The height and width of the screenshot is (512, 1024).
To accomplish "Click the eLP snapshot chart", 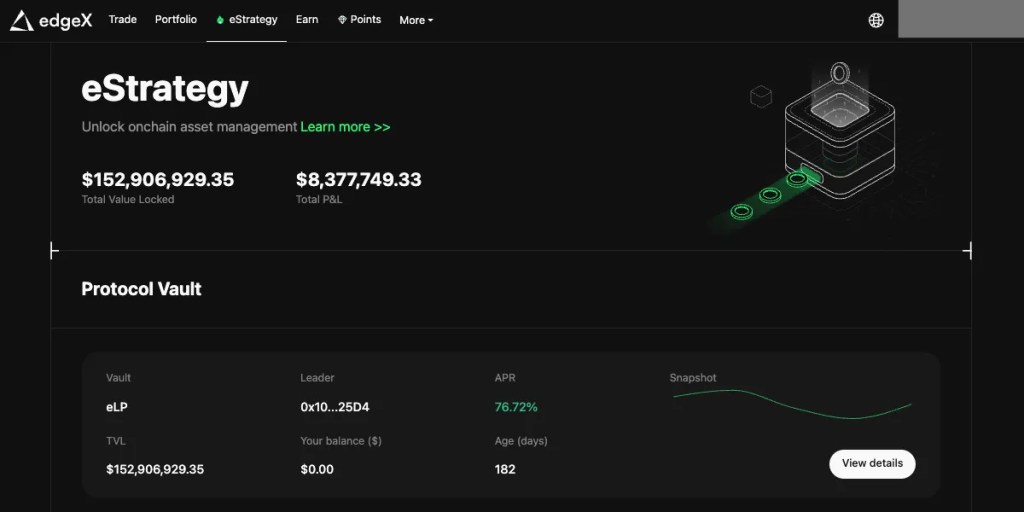I will [792, 404].
